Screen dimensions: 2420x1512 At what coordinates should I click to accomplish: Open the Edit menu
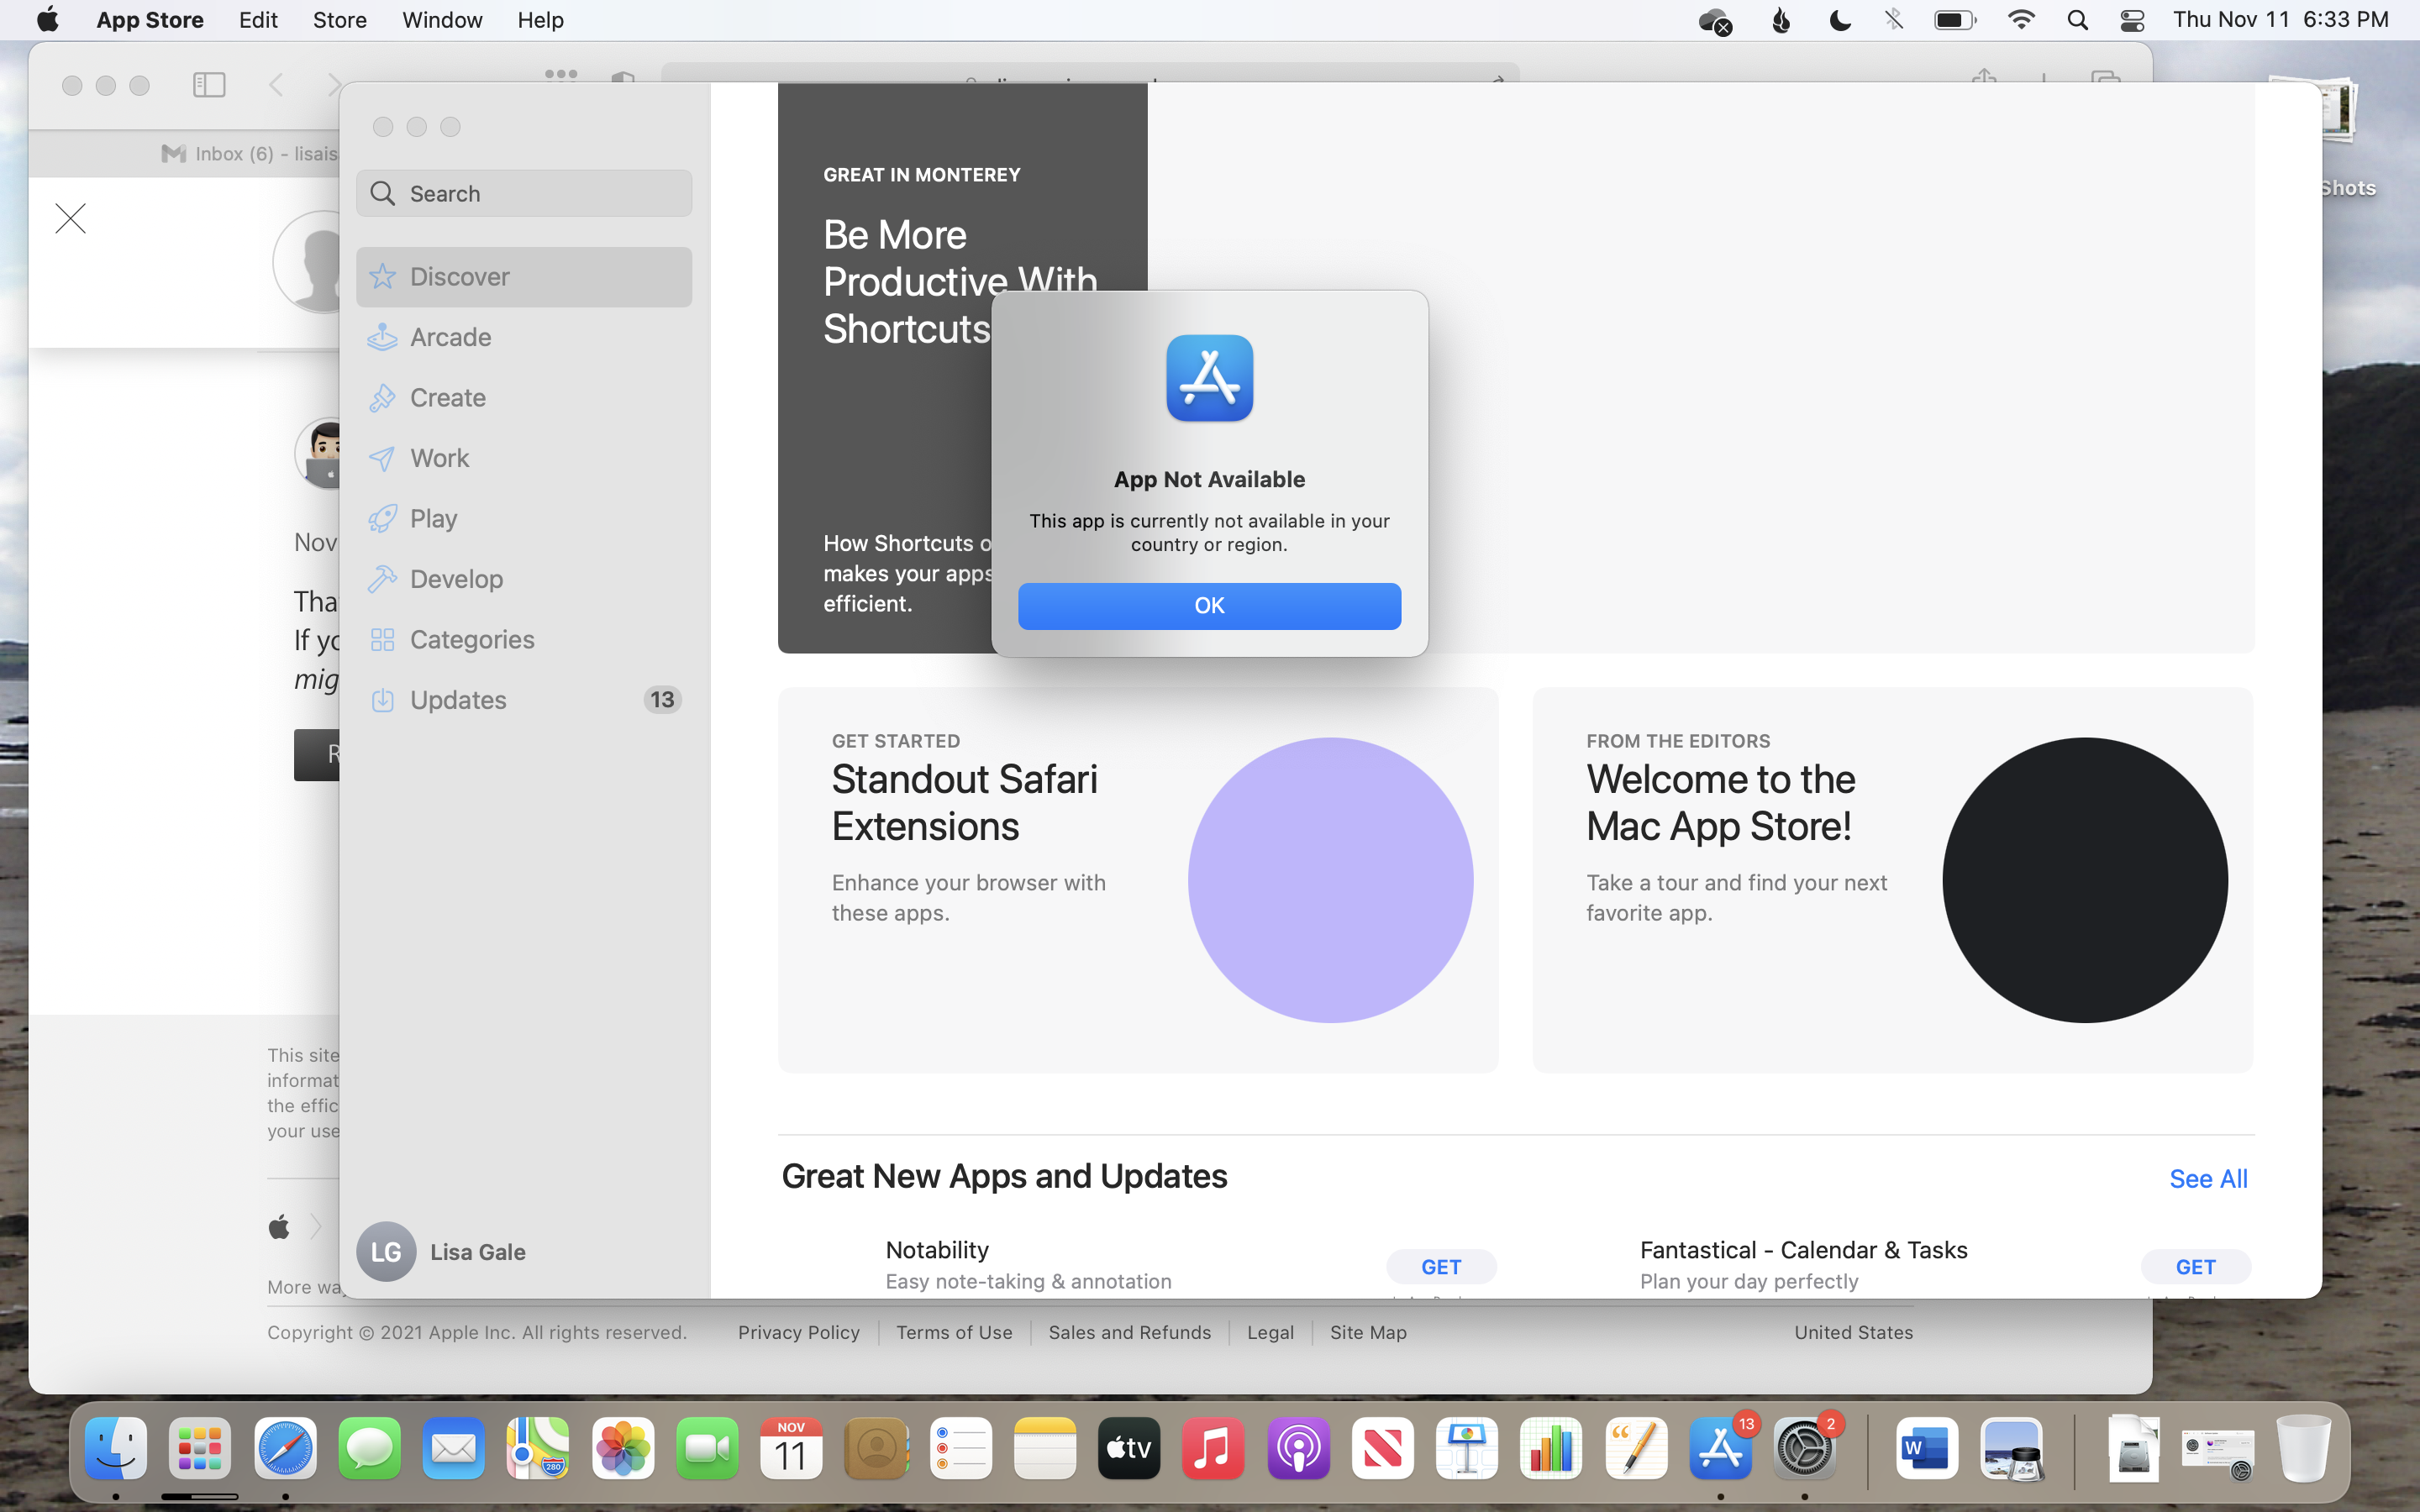click(x=258, y=20)
